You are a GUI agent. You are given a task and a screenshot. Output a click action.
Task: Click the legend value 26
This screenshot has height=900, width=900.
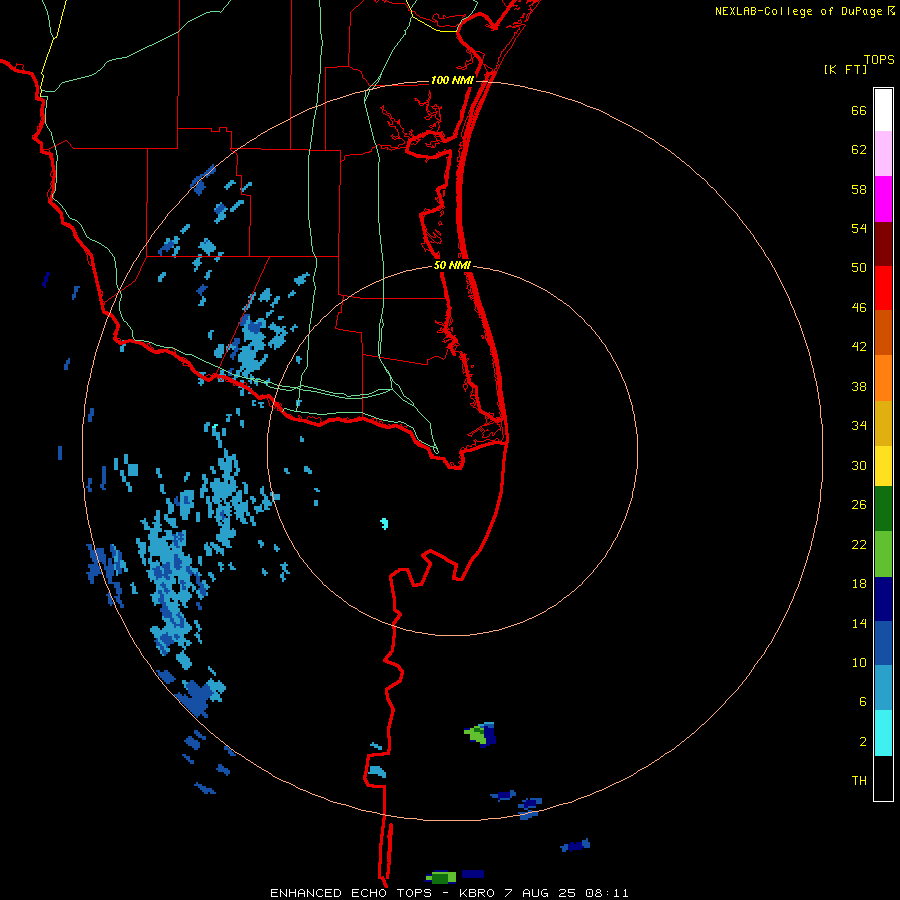tap(859, 505)
